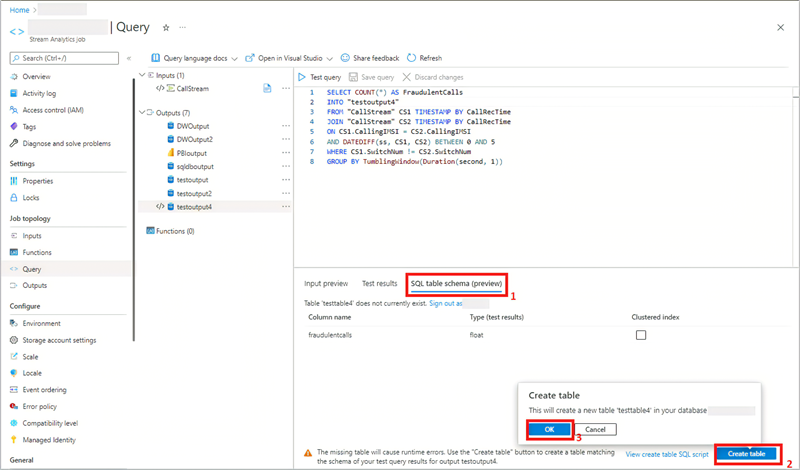Click the Query language docs book icon

tap(156, 58)
